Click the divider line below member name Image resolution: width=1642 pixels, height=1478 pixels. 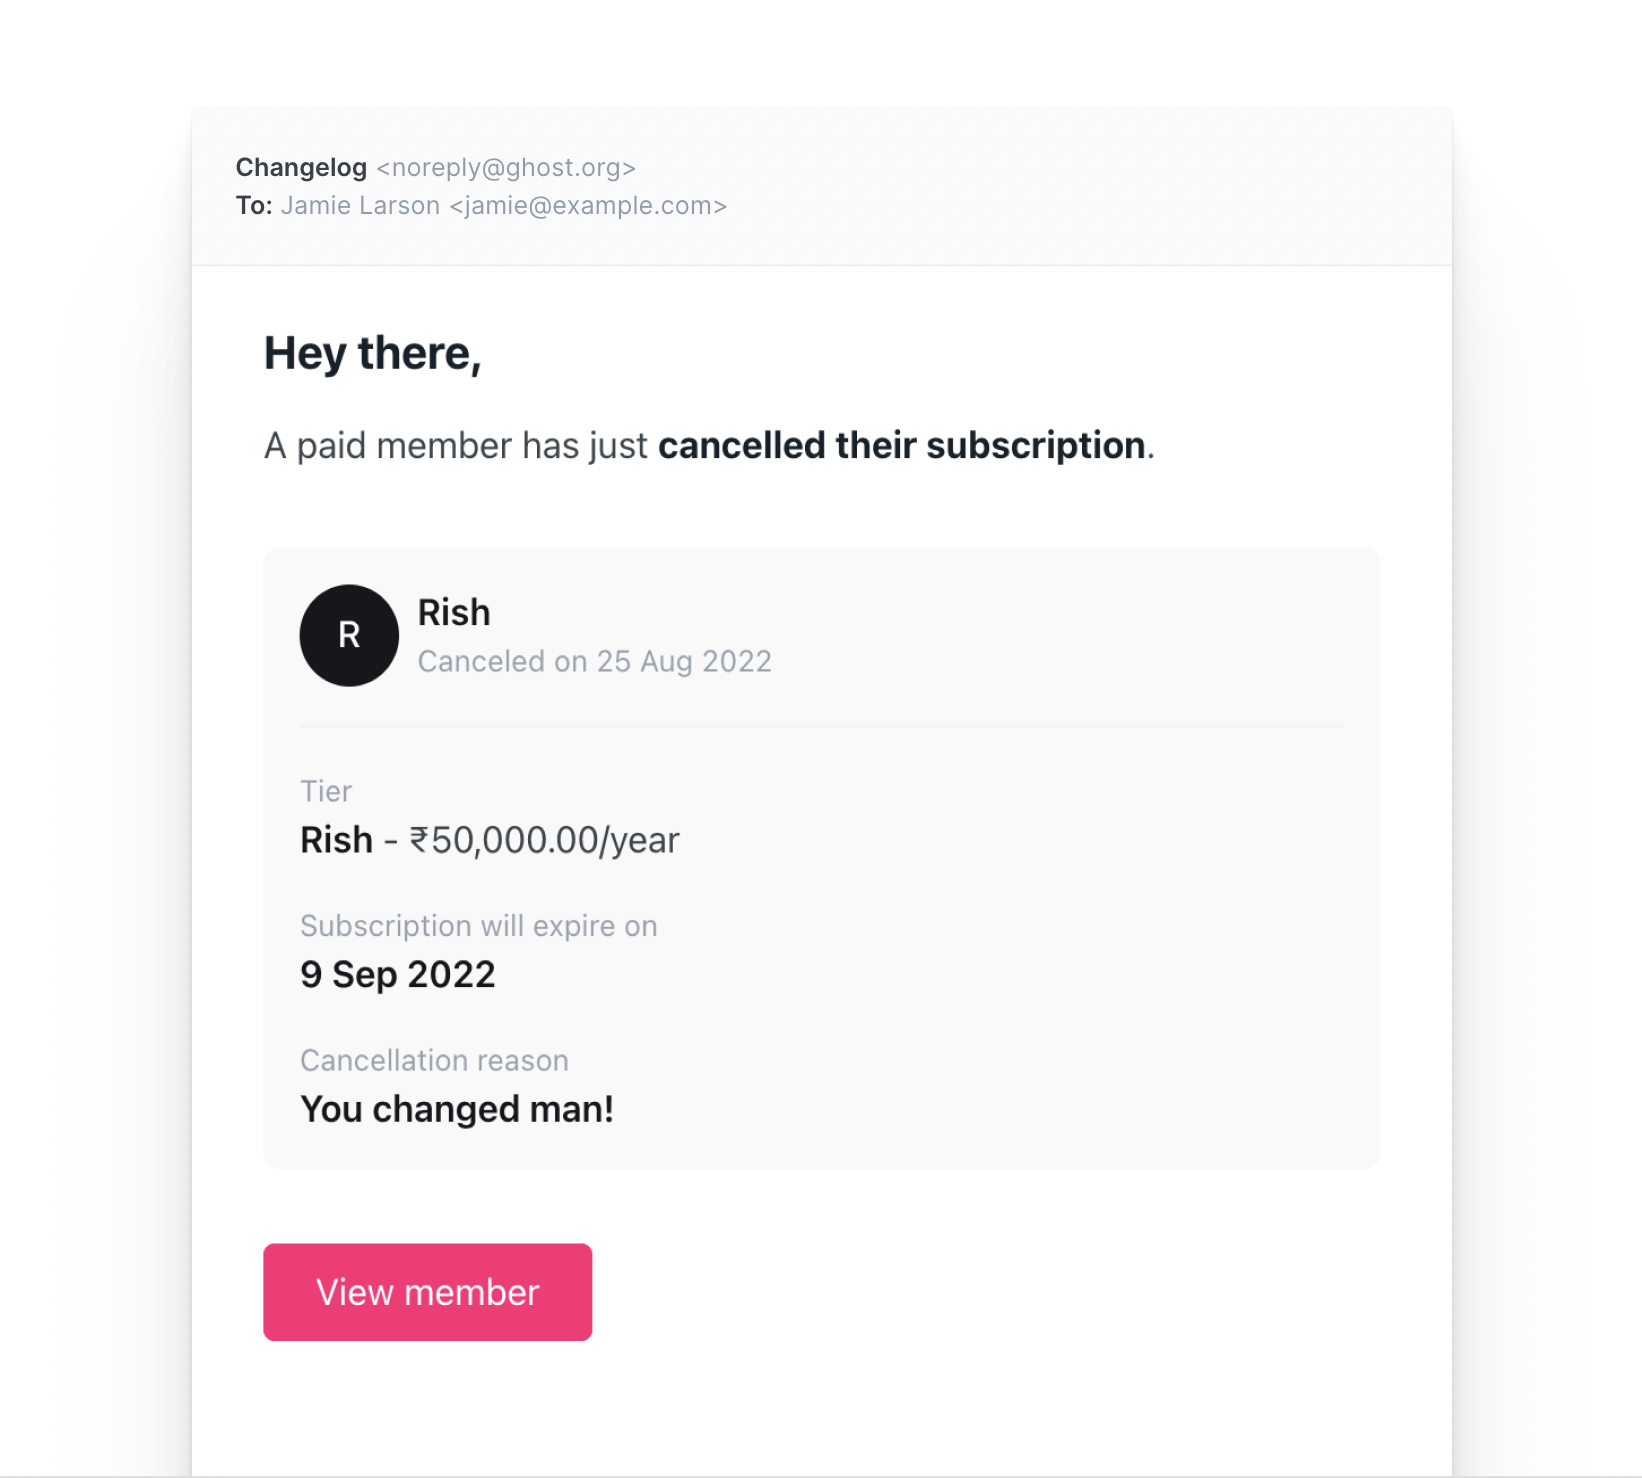822,725
